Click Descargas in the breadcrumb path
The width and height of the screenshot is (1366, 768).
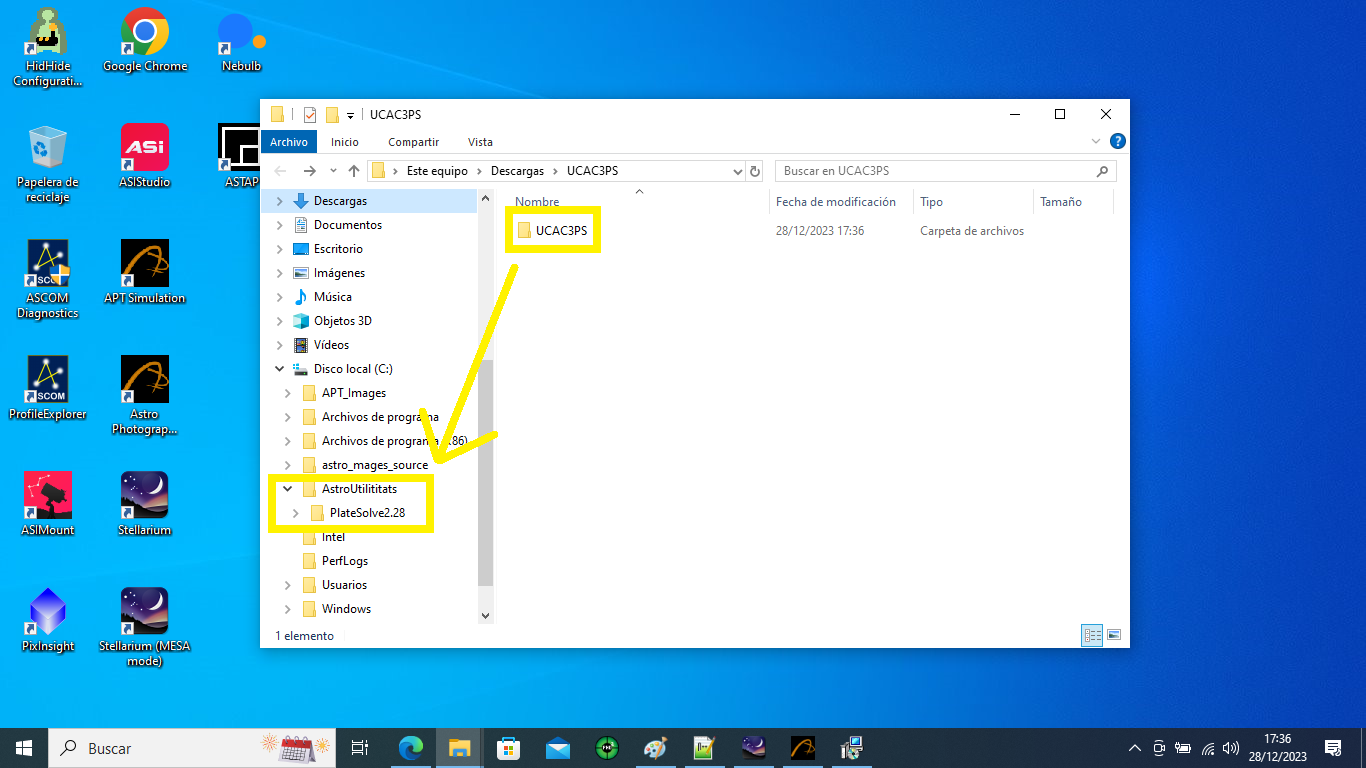(x=517, y=171)
